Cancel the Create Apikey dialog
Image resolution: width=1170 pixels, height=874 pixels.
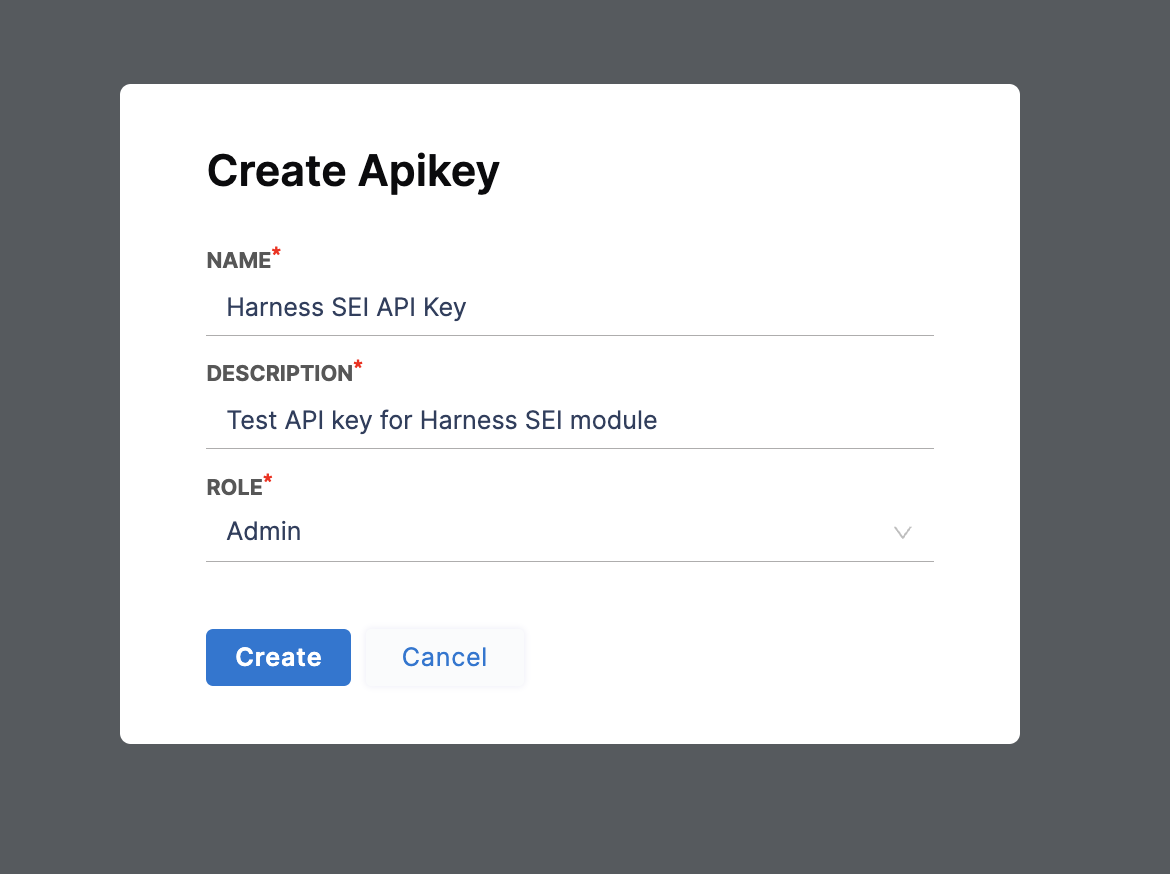(x=444, y=657)
